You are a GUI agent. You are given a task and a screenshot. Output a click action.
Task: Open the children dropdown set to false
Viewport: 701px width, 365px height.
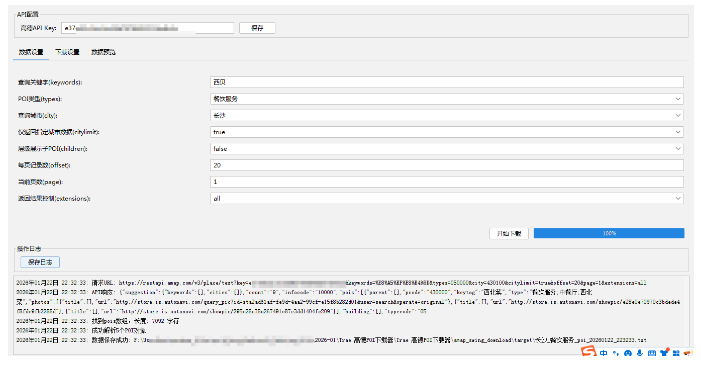[x=447, y=149]
